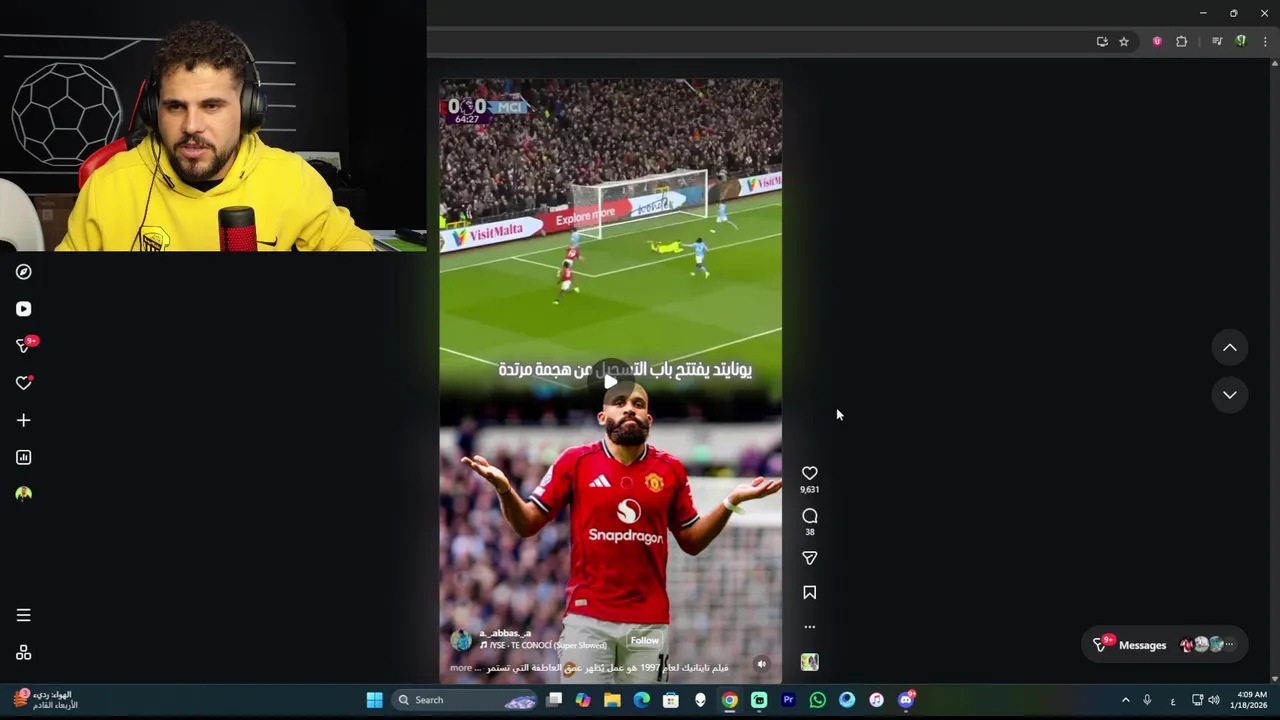Open WhatsApp from the taskbar
Screen dimensions: 1280x720
click(818, 700)
